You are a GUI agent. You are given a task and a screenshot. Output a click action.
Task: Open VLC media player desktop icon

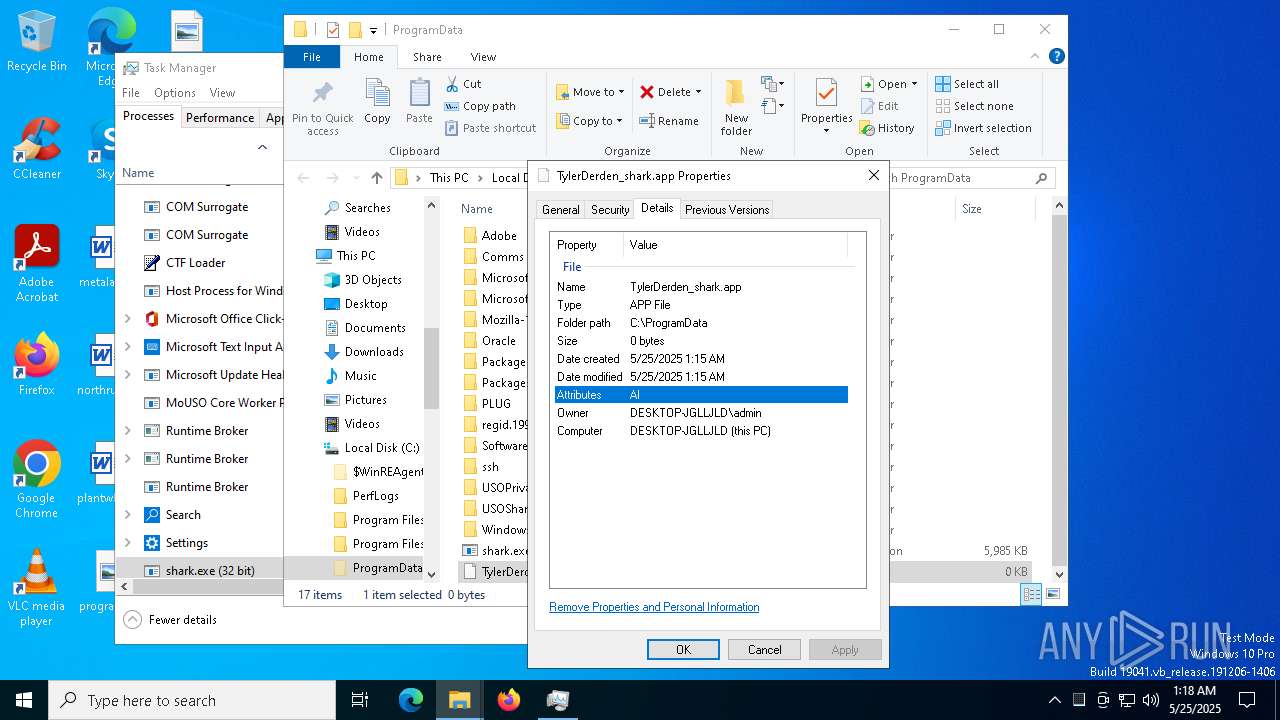36,588
